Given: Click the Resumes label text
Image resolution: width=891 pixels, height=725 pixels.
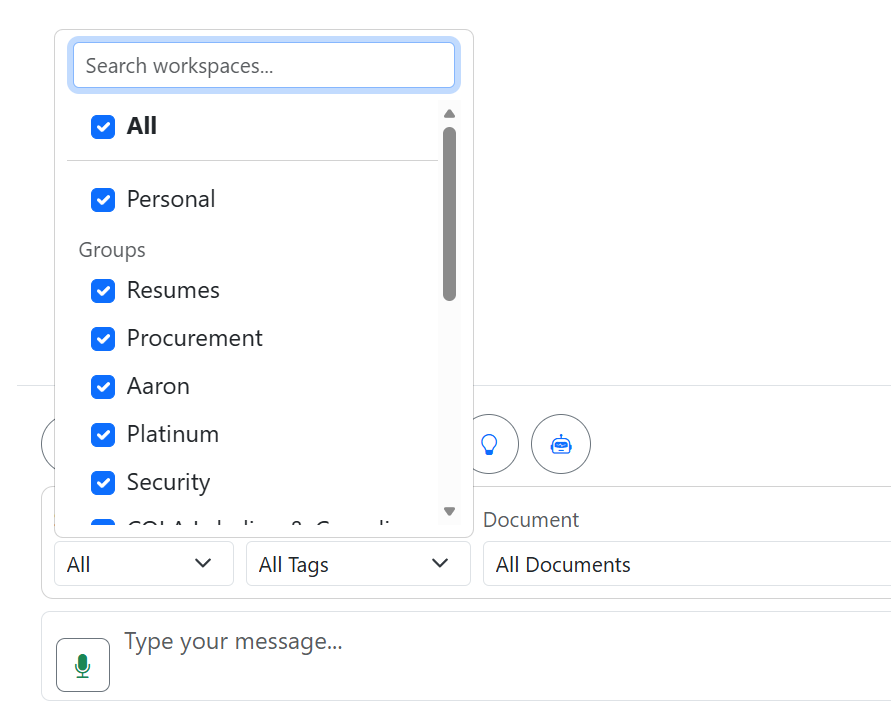Looking at the screenshot, I should tap(173, 290).
